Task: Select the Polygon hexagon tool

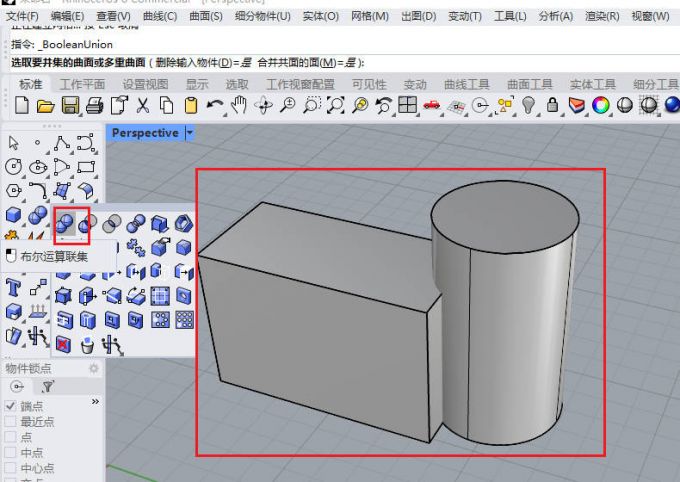Action: [13, 190]
